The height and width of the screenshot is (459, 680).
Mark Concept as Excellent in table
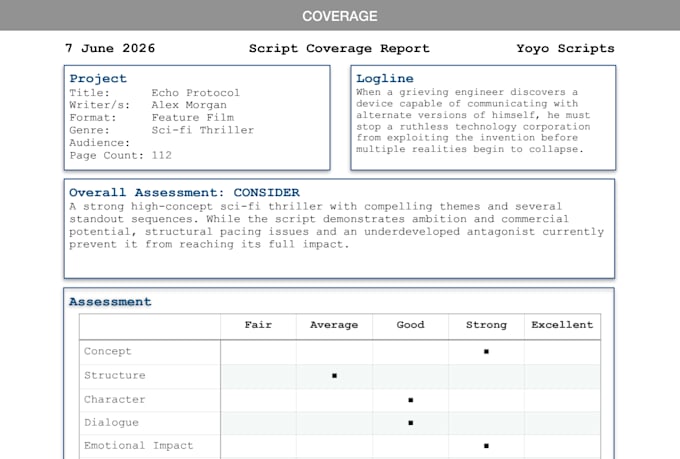[562, 352]
